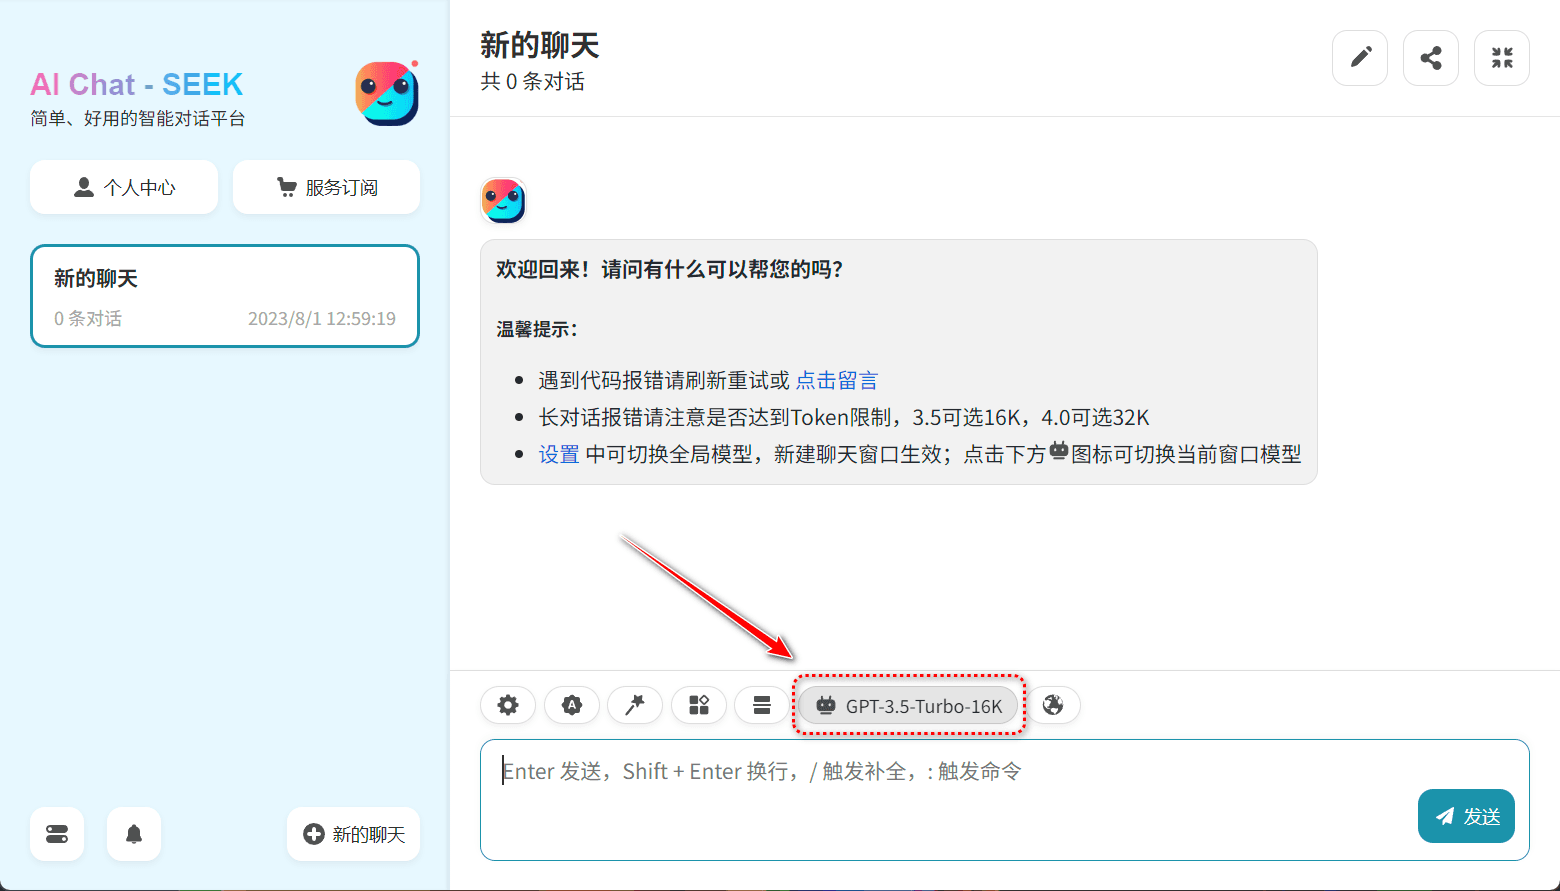Click the stacked bars toolbar icon
This screenshot has height=891, width=1560.
click(x=761, y=705)
